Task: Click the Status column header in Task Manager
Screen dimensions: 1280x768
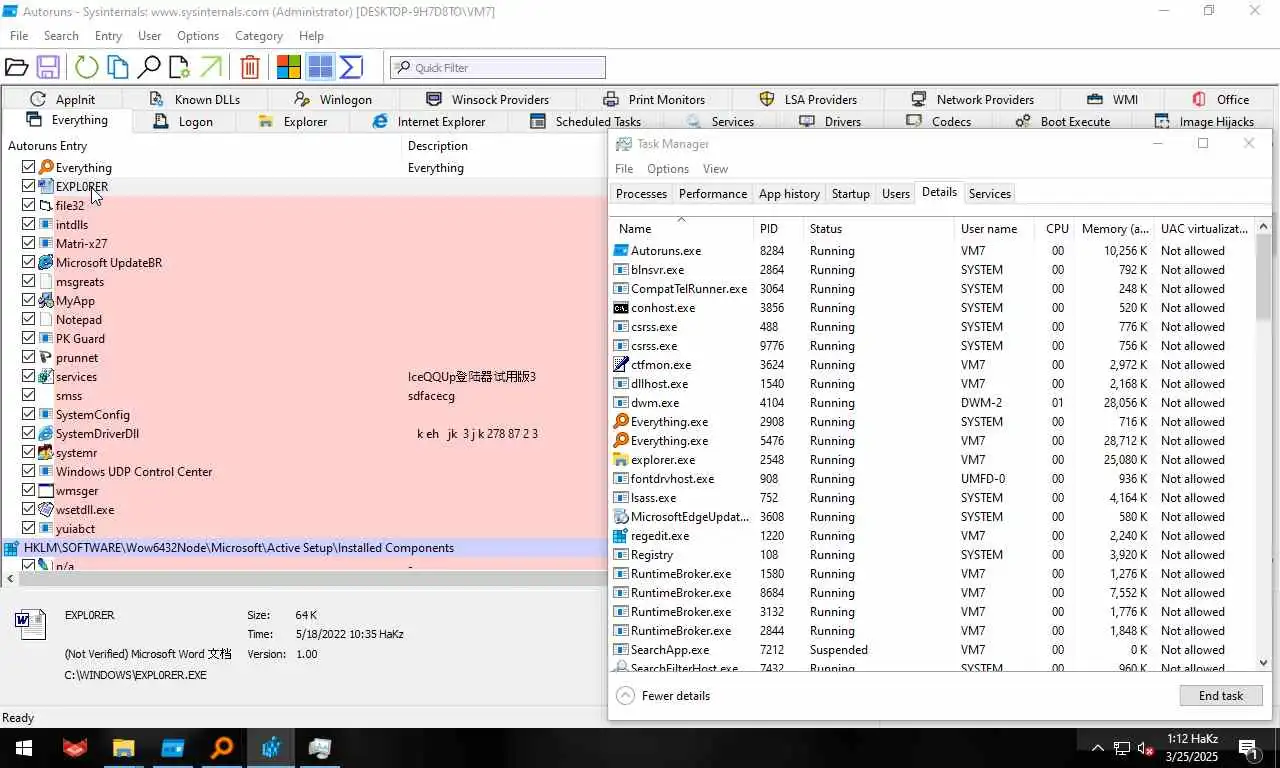Action: point(879,228)
